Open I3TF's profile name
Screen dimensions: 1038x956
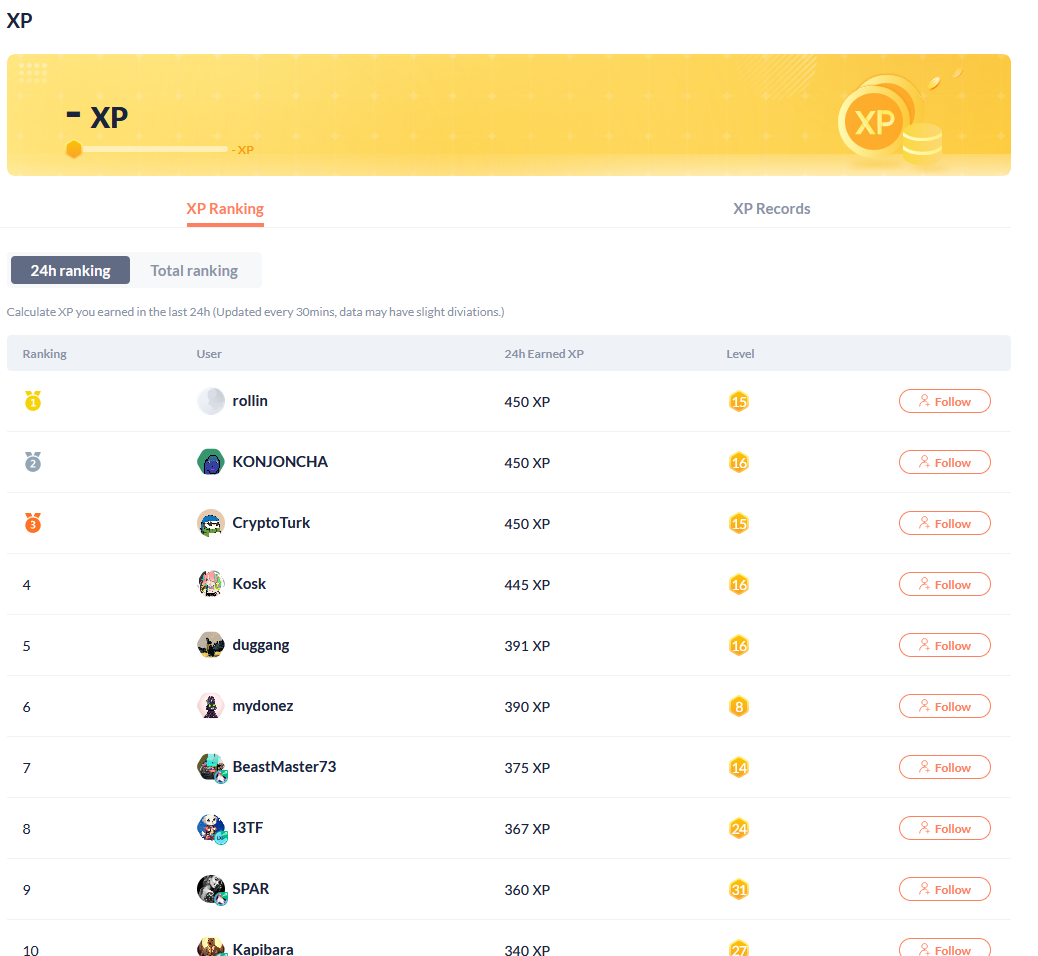pyautogui.click(x=248, y=828)
